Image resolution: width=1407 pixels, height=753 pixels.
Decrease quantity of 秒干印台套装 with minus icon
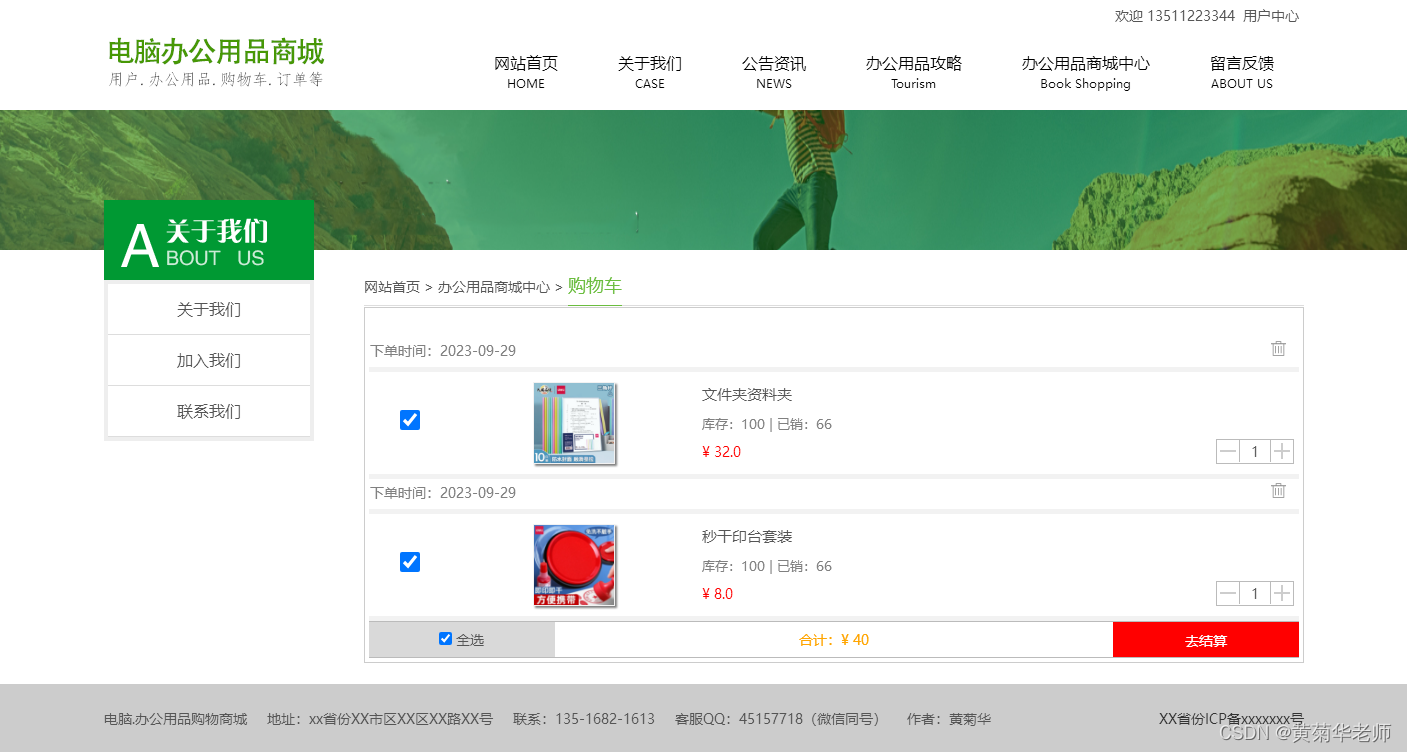tap(1227, 593)
